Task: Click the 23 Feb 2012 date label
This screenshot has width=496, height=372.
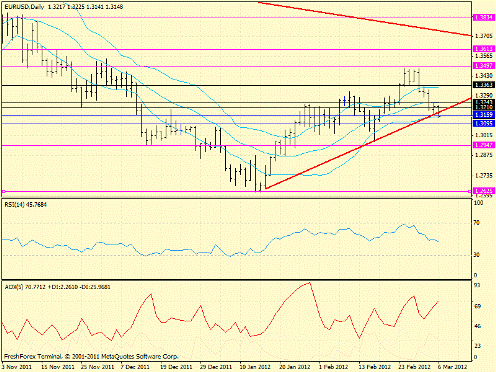Action: point(414,367)
